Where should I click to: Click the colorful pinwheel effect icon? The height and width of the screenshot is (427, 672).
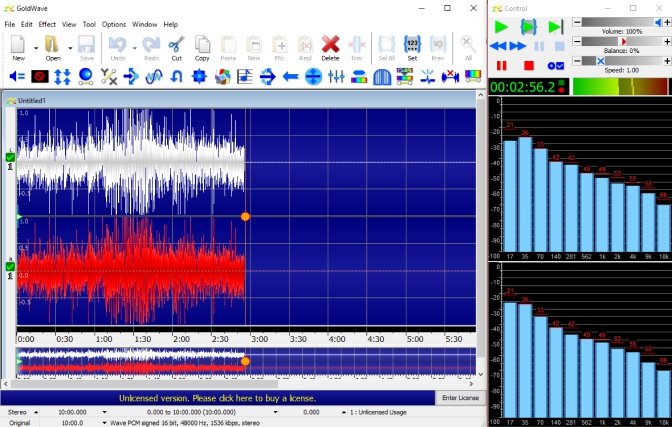click(222, 77)
